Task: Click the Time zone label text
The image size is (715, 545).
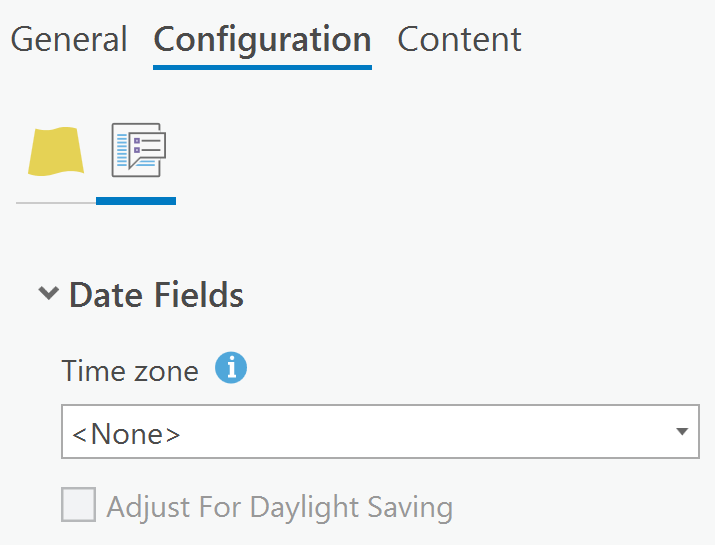Action: click(130, 370)
